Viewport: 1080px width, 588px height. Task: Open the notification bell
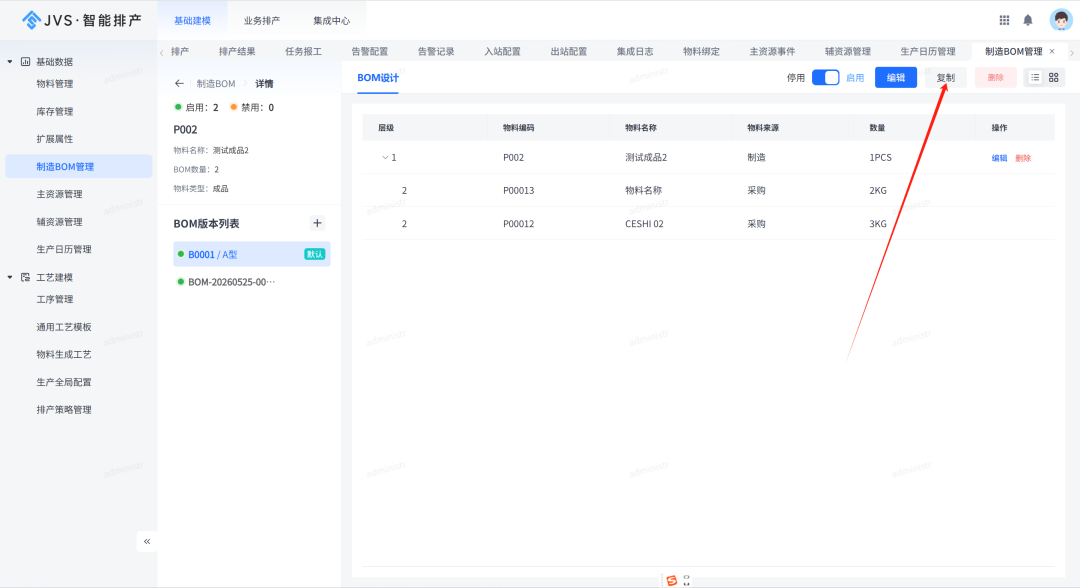tap(1028, 20)
